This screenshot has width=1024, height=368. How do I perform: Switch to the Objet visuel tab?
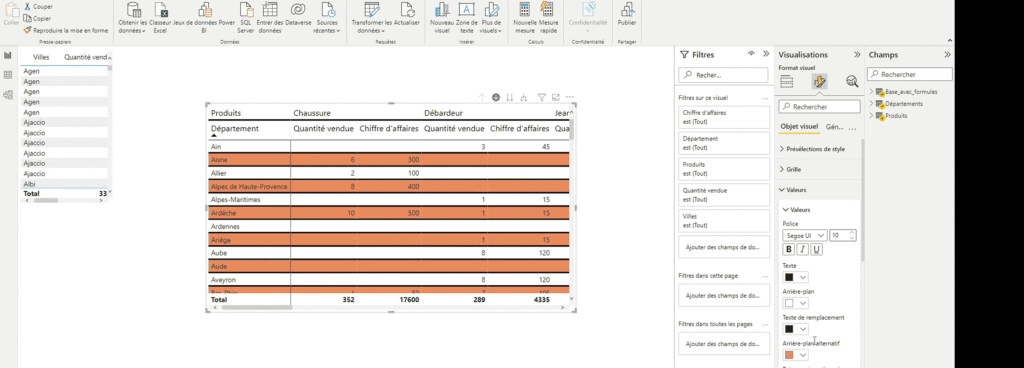click(799, 127)
